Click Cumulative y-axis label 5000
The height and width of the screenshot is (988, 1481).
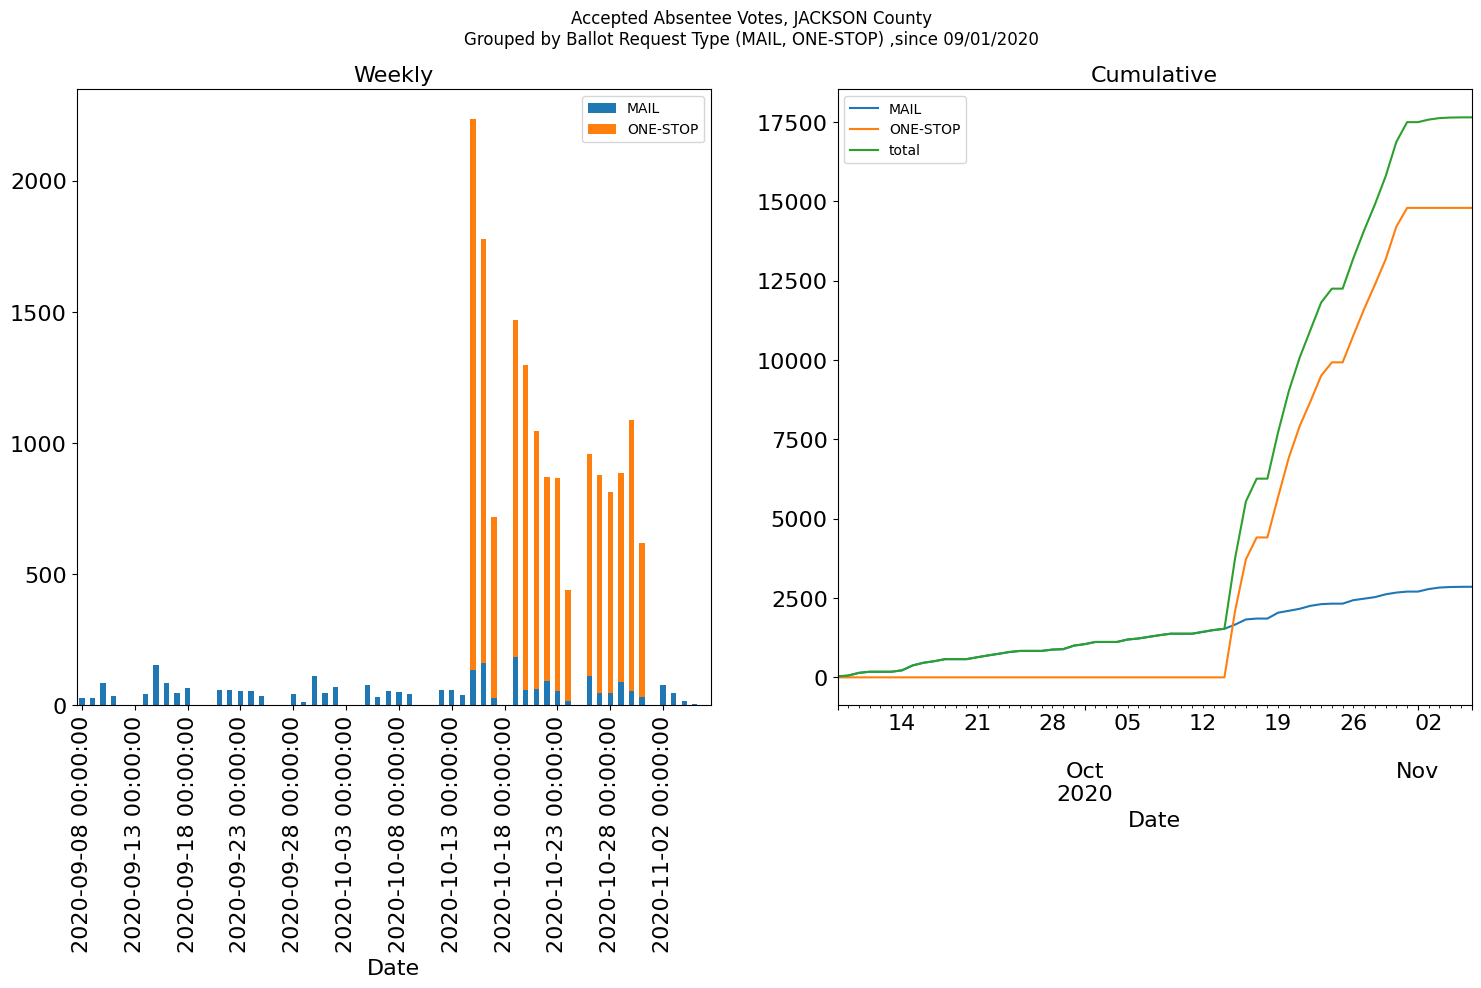(x=799, y=519)
